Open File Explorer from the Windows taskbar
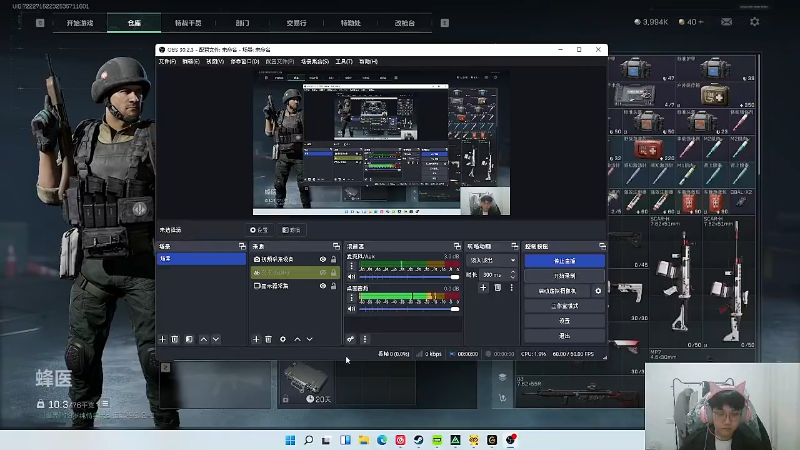The height and width of the screenshot is (450, 800). [363, 440]
